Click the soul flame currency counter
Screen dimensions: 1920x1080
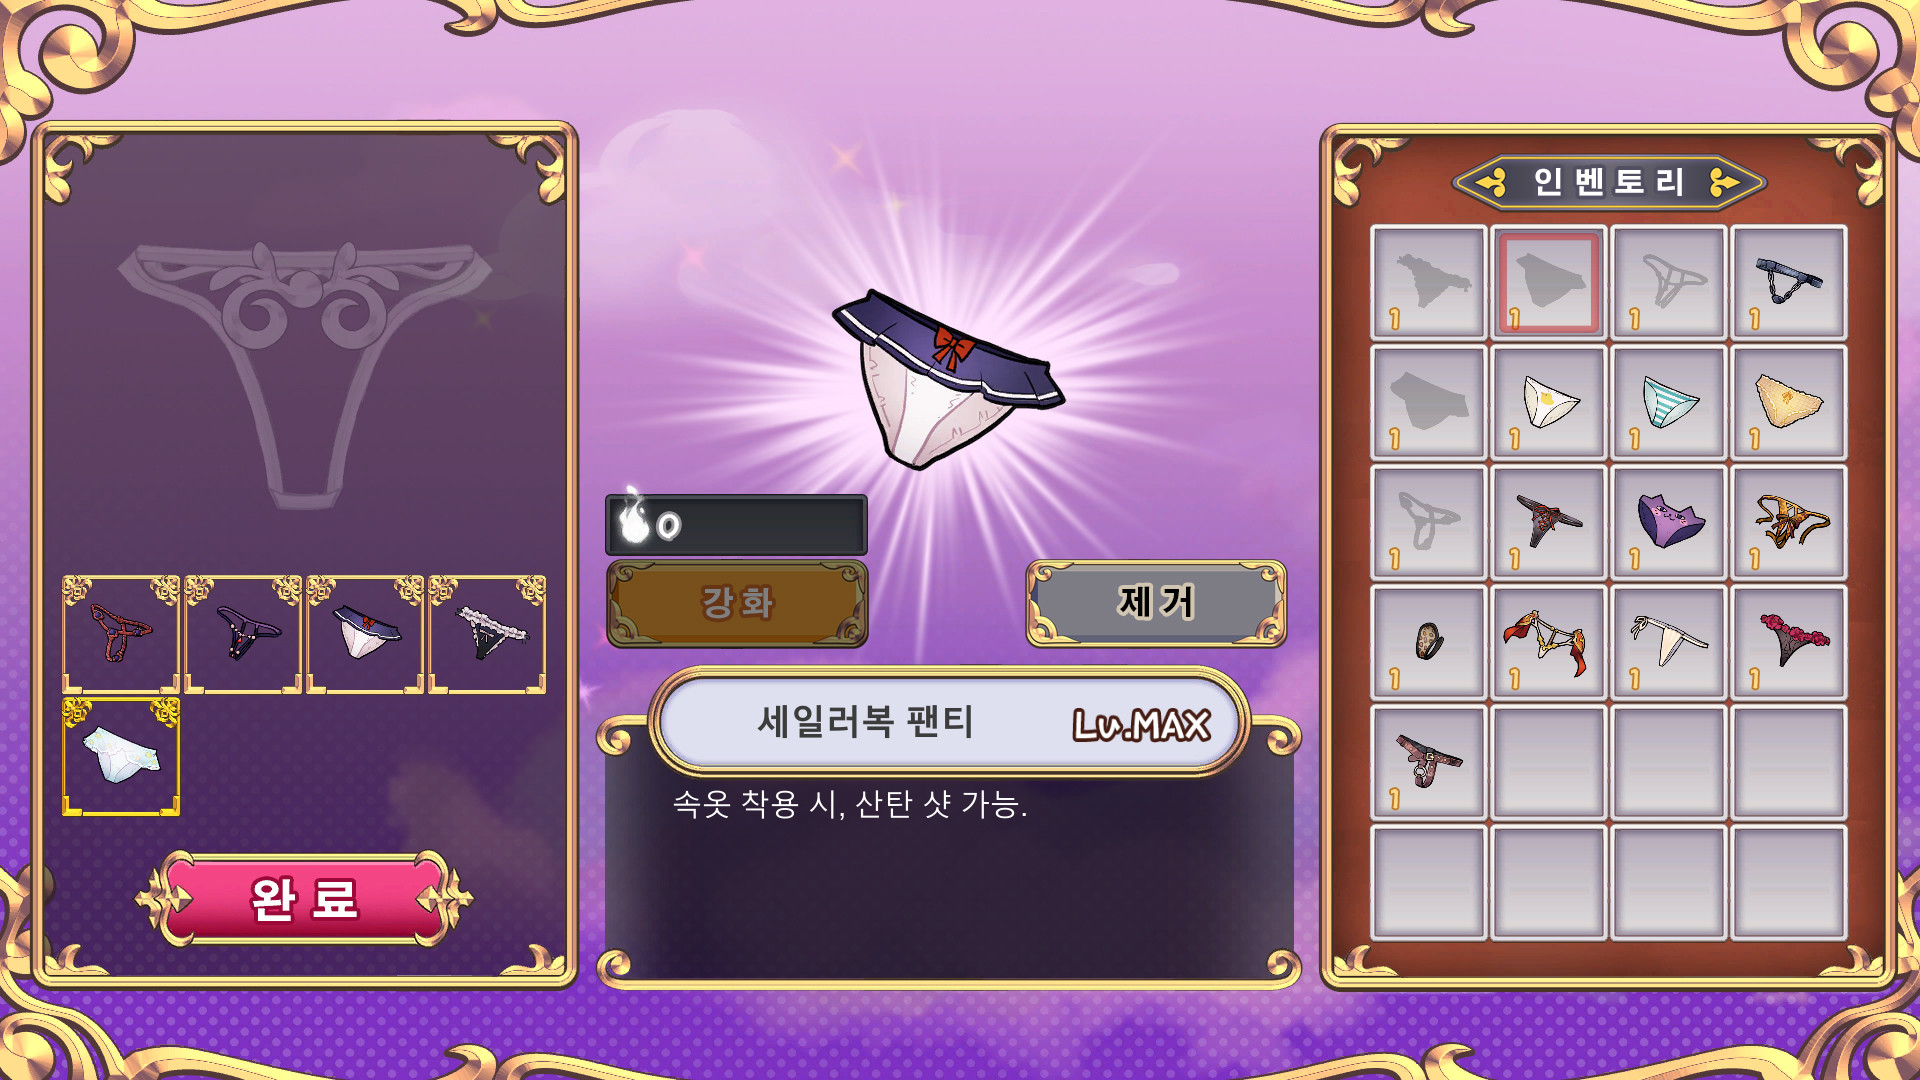[736, 524]
